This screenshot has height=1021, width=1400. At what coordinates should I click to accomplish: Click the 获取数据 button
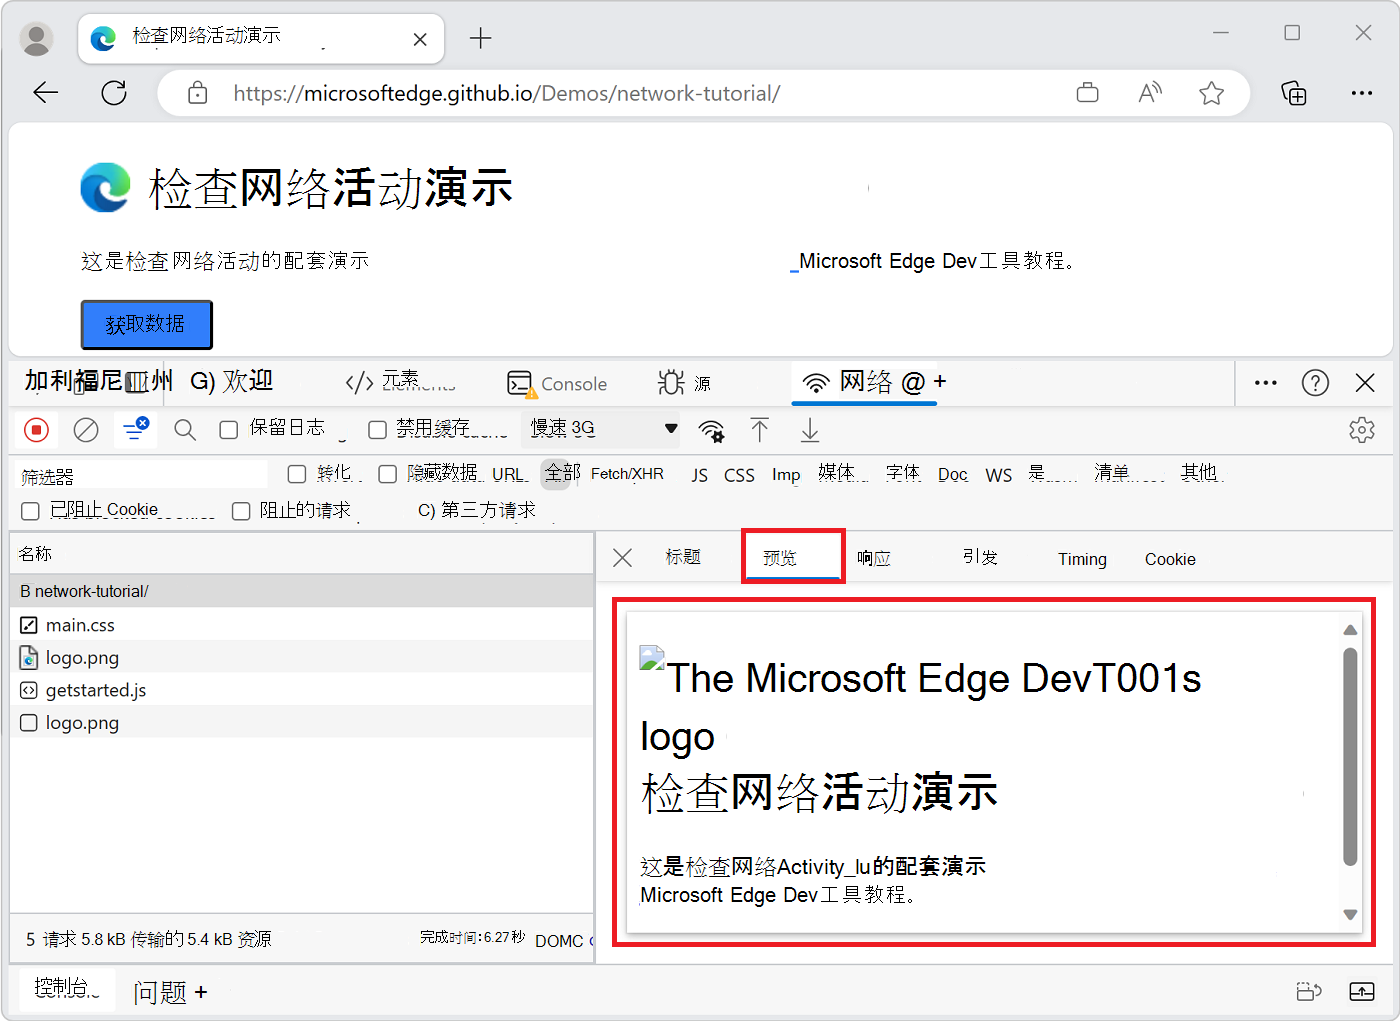tap(146, 324)
